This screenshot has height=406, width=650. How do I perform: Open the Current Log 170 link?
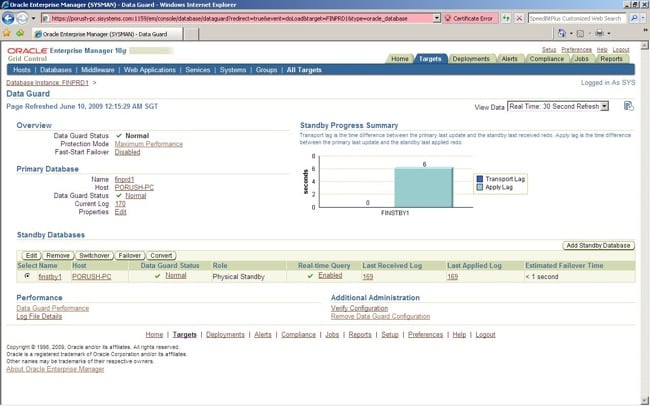pos(120,204)
